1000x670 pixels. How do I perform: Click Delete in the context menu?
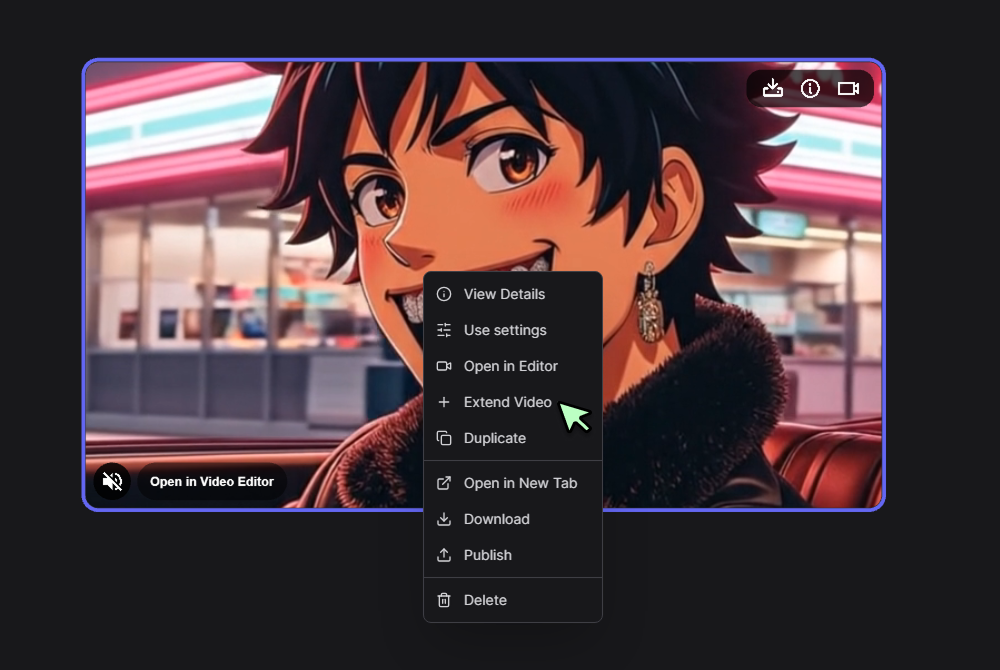click(484, 600)
